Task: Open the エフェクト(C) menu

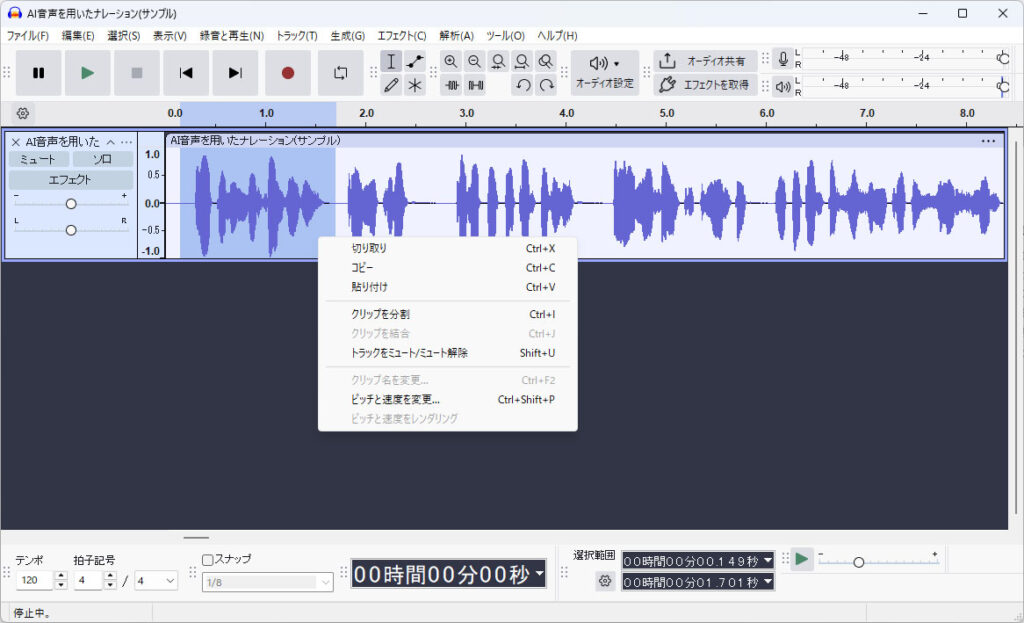Action: click(402, 36)
